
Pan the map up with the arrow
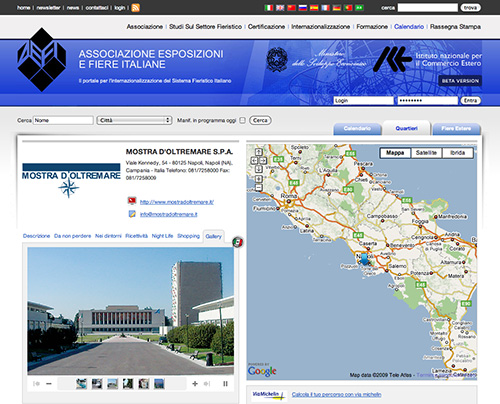[x=259, y=152]
